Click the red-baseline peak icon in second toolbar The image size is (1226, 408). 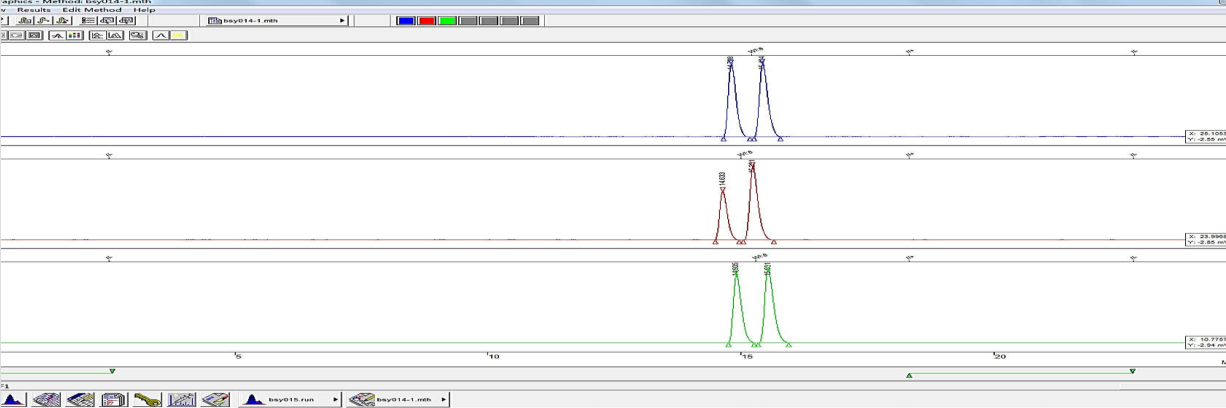(58, 35)
